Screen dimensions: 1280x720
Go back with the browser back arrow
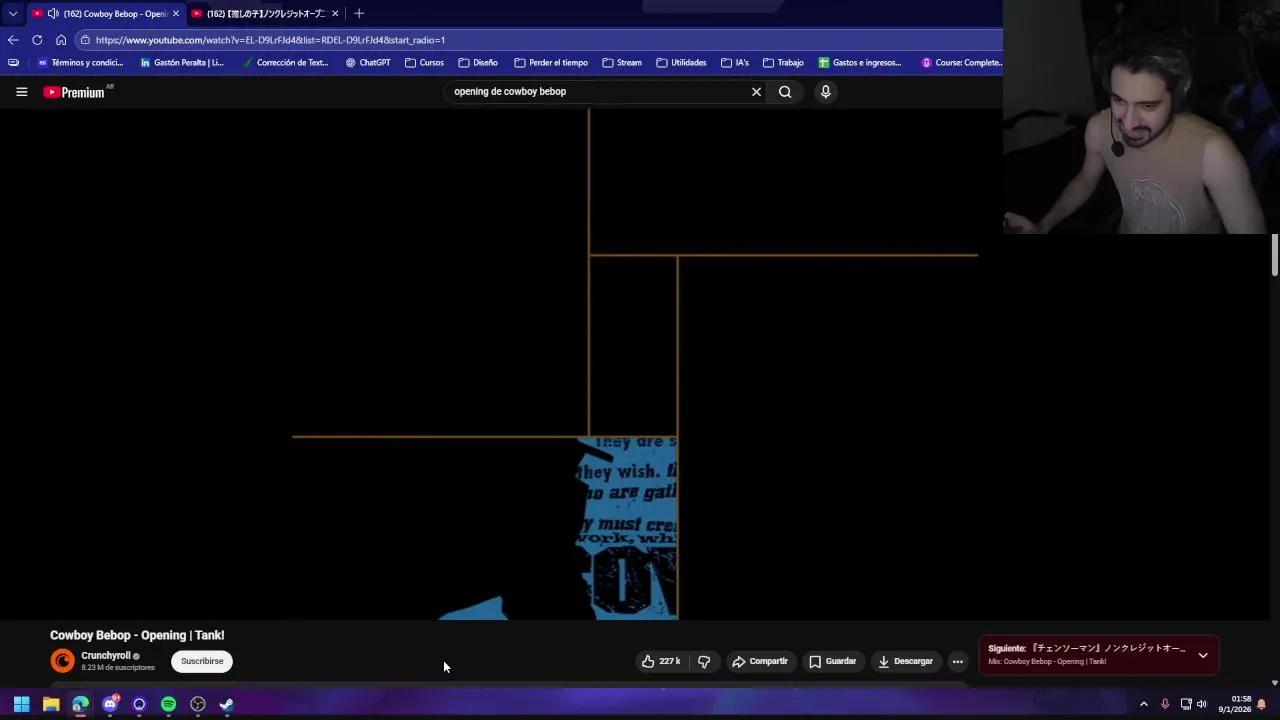pos(13,40)
